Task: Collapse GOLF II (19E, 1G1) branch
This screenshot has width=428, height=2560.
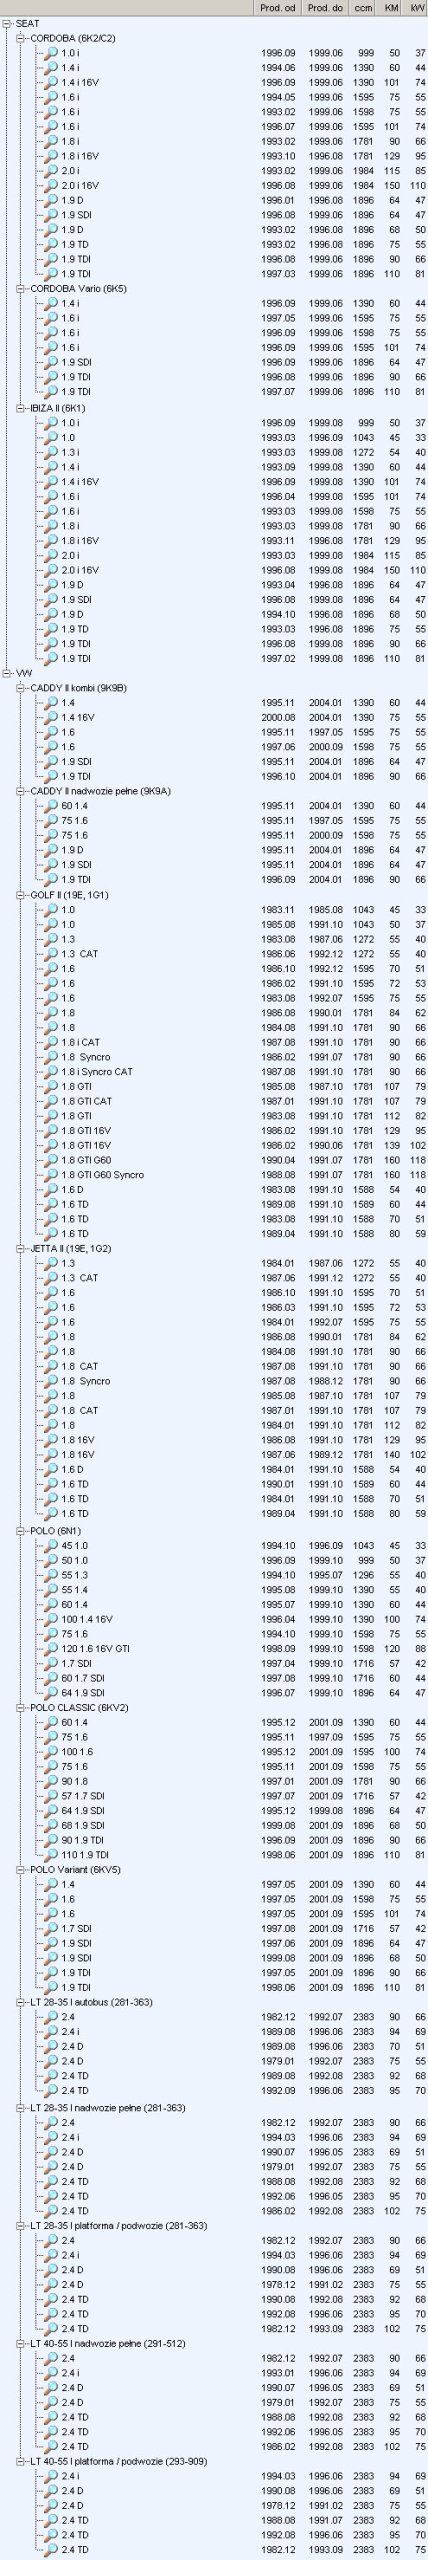Action: coord(21,894)
